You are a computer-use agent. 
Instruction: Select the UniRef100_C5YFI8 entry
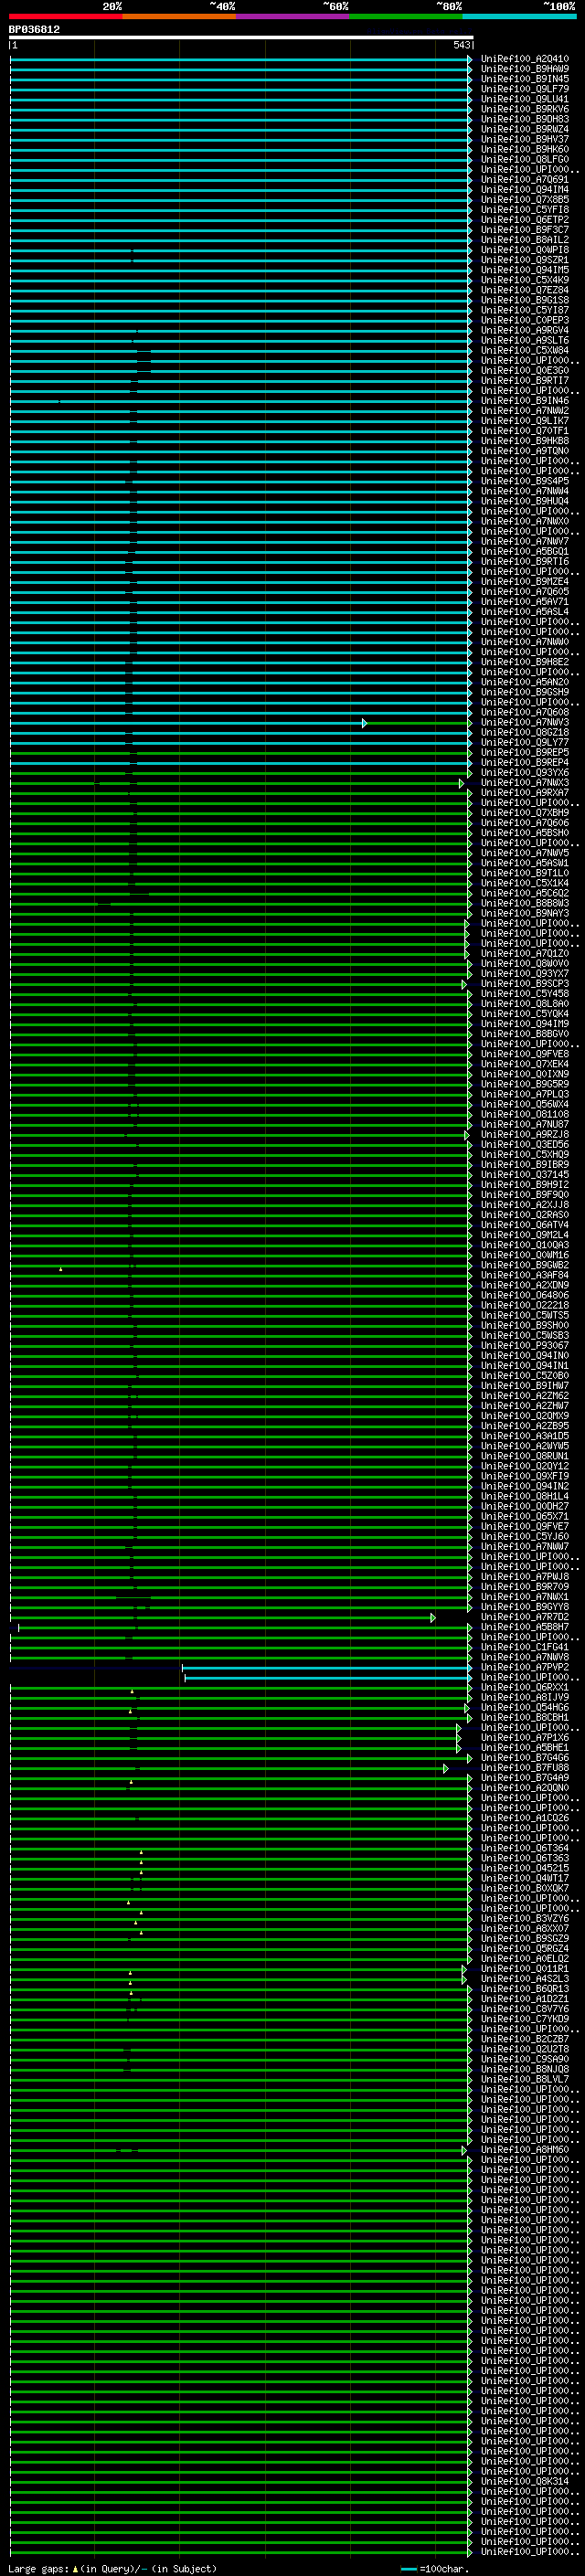524,210
